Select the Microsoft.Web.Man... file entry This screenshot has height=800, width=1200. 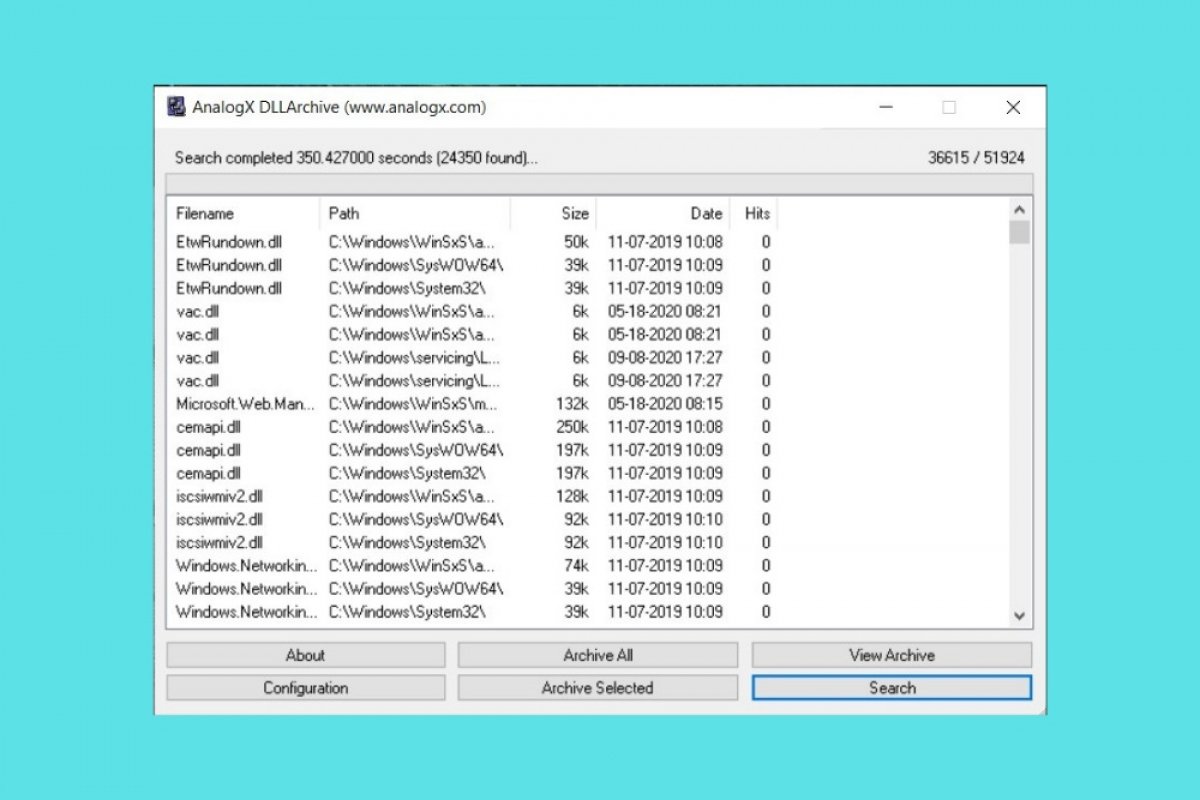245,404
